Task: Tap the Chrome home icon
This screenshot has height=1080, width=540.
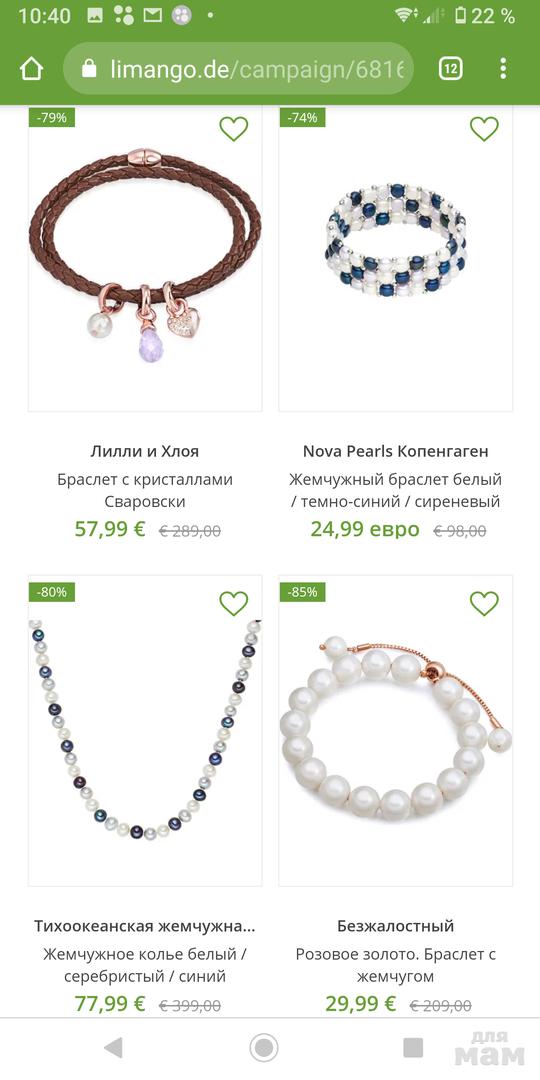Action: (x=32, y=69)
